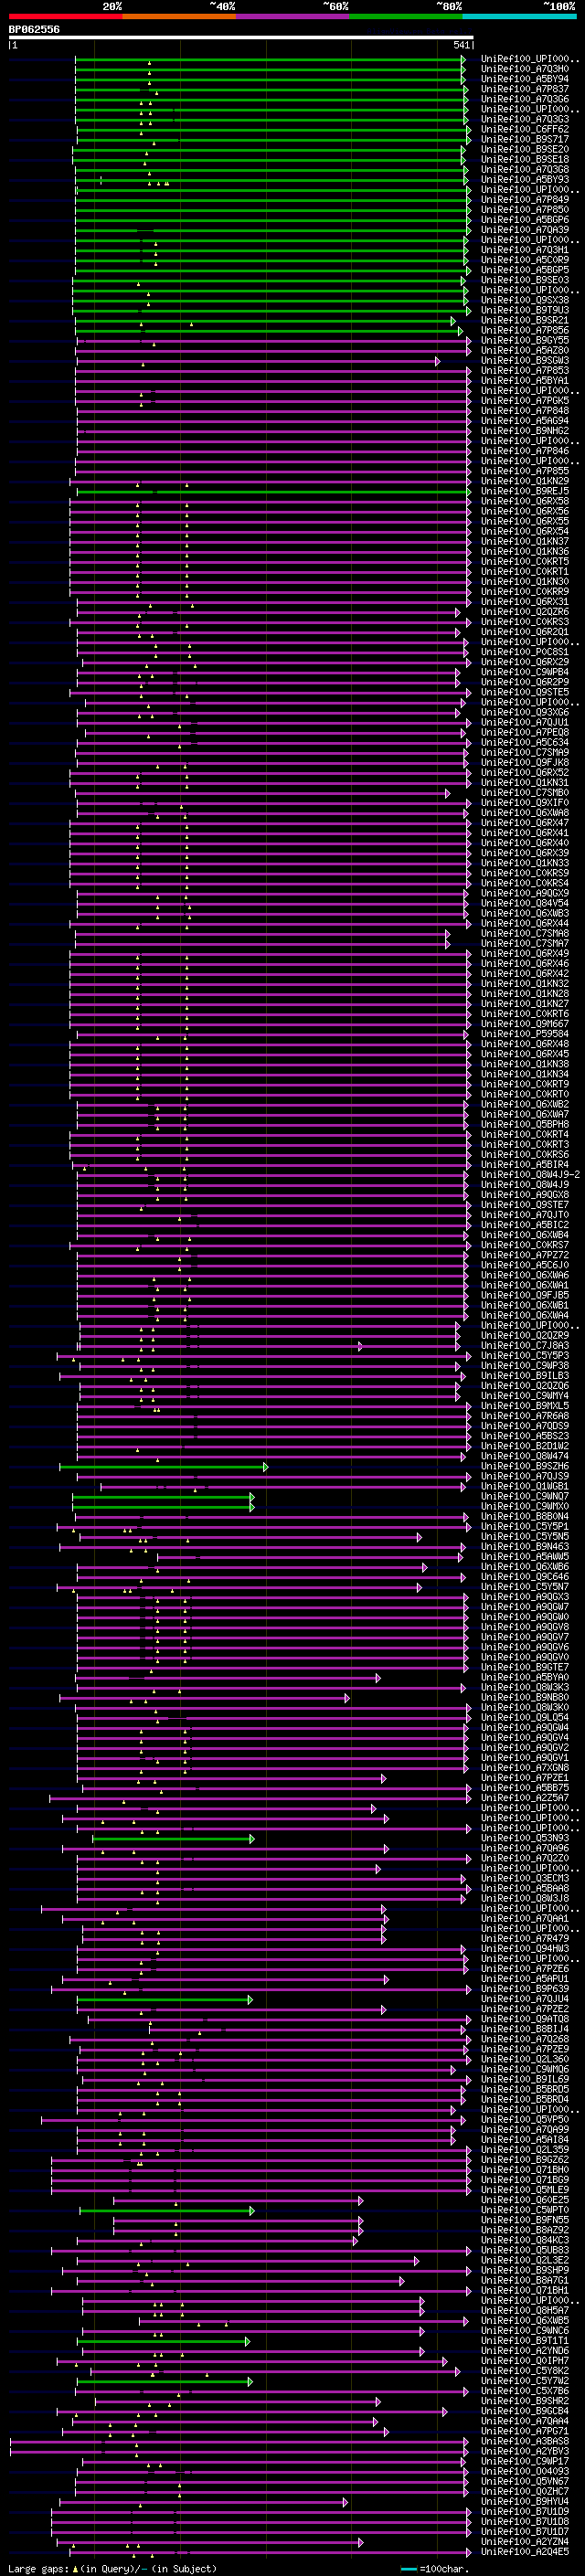Select hit label UniRef100_B9REJ5

click(x=525, y=492)
